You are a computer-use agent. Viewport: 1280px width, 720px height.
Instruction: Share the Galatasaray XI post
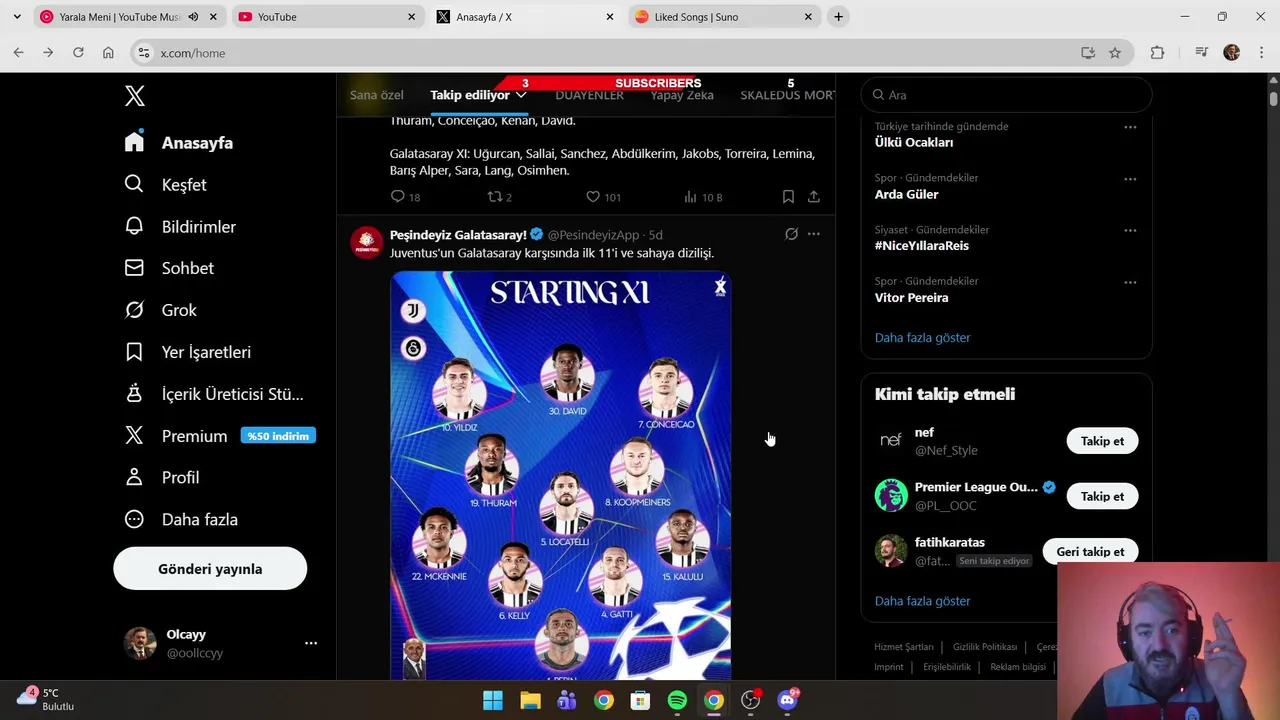tap(814, 197)
